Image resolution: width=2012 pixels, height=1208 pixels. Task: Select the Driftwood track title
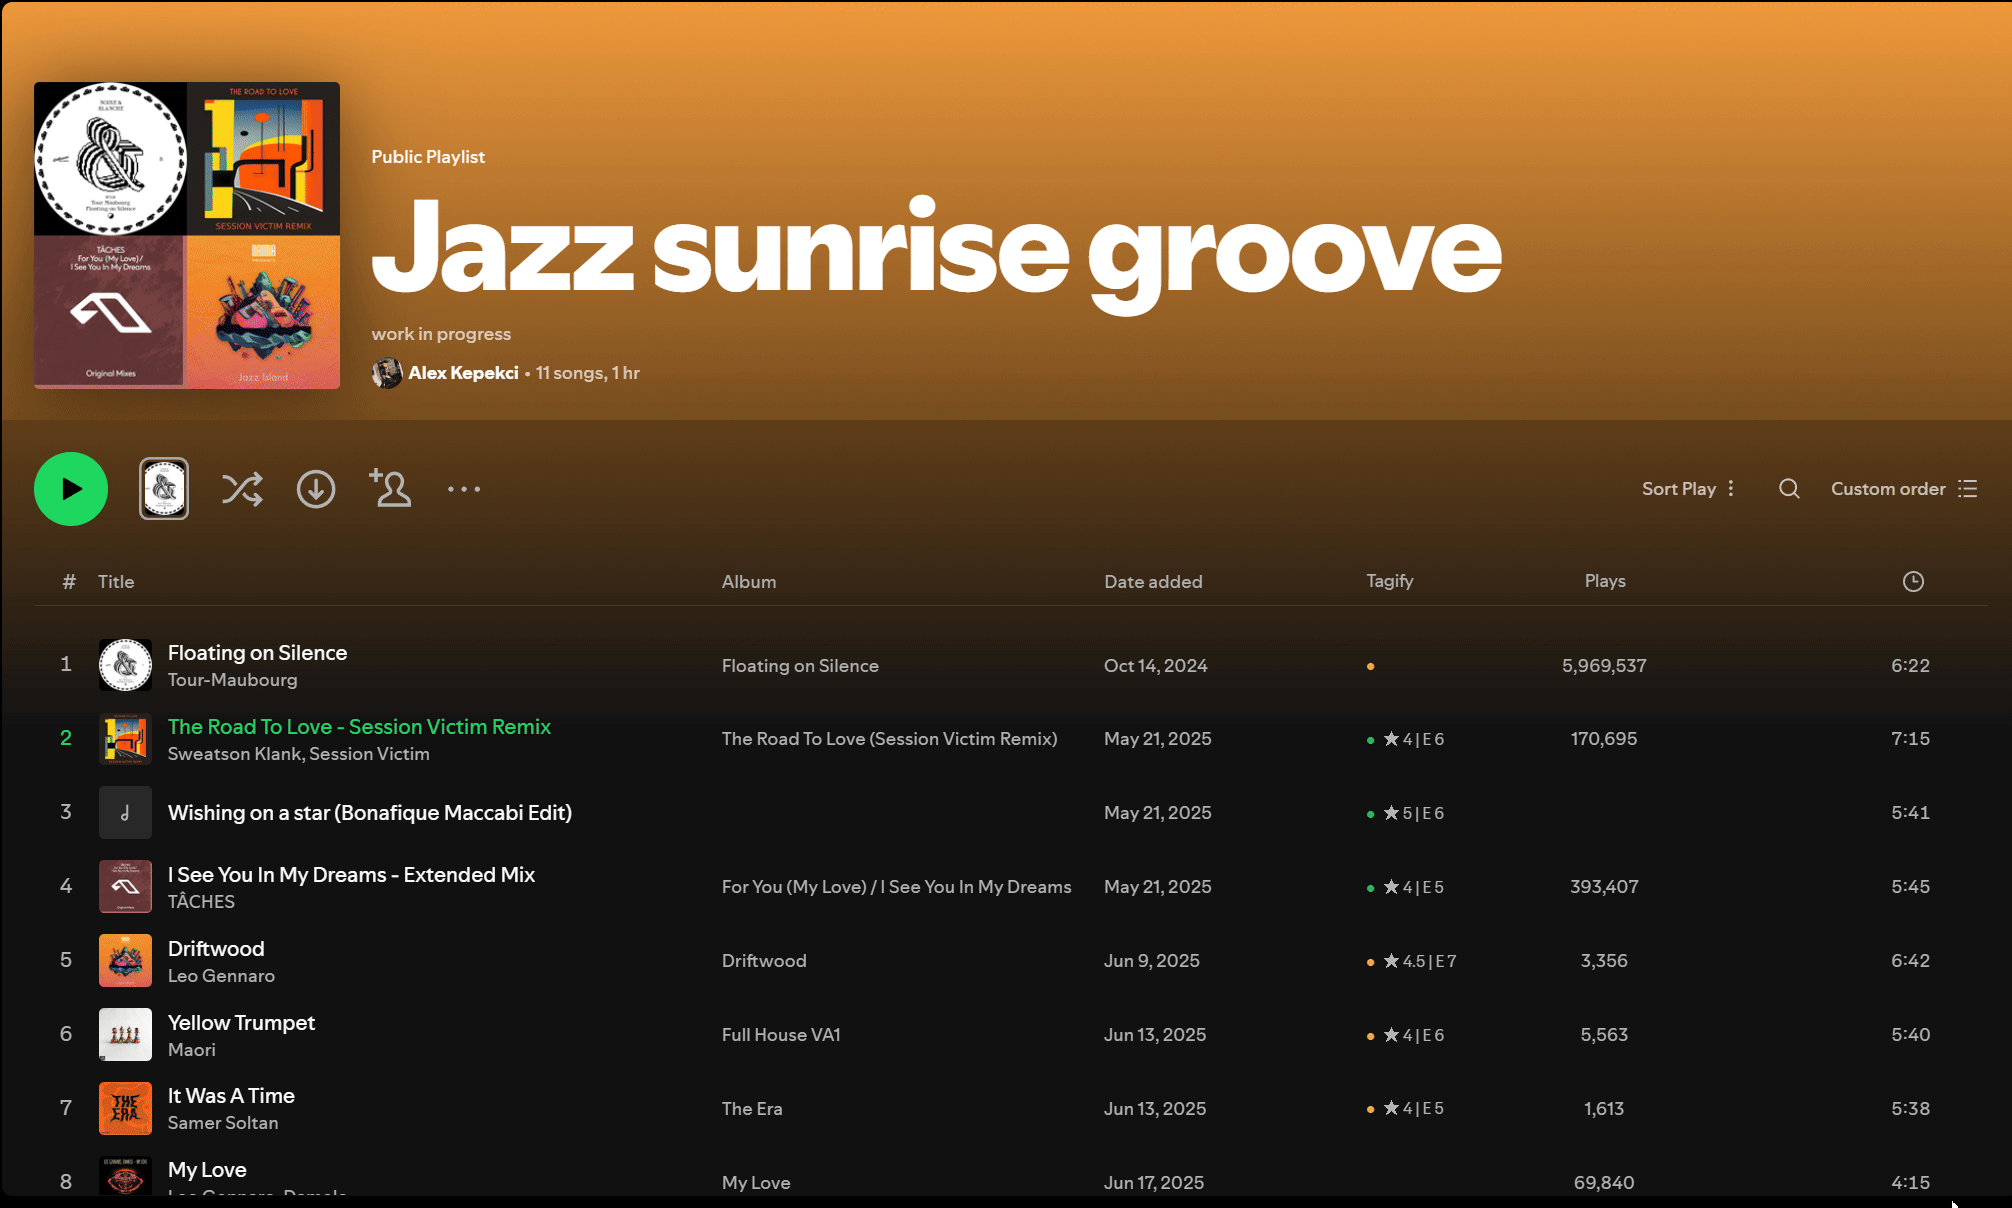click(x=216, y=949)
